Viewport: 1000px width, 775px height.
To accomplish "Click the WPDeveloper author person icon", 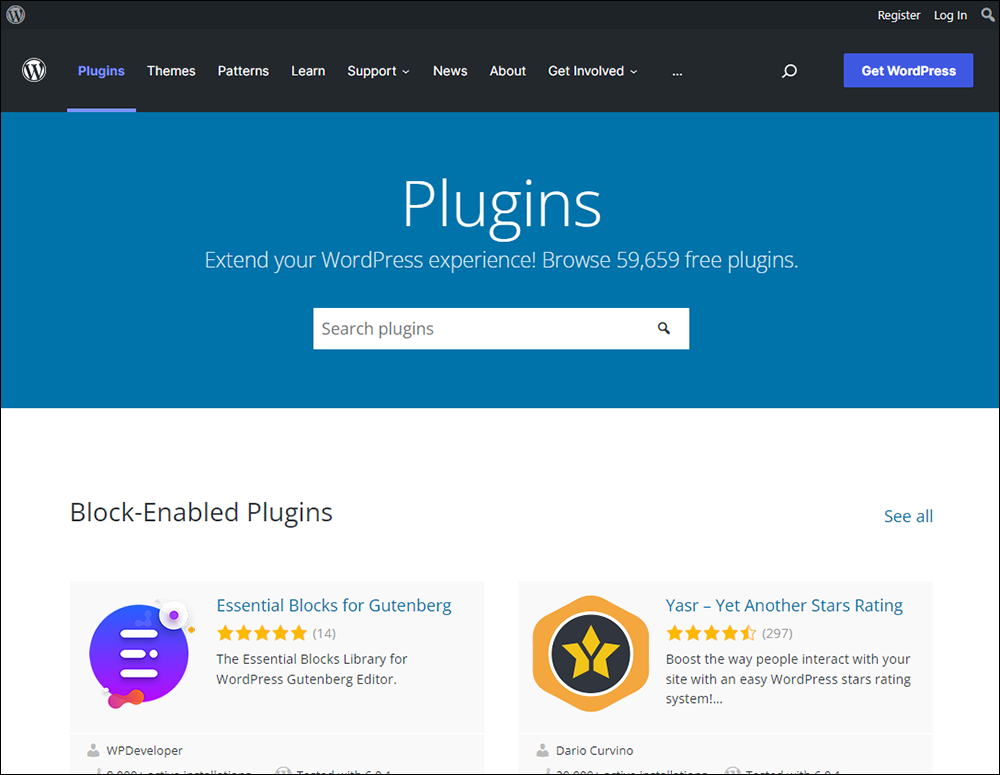I will click(x=93, y=750).
